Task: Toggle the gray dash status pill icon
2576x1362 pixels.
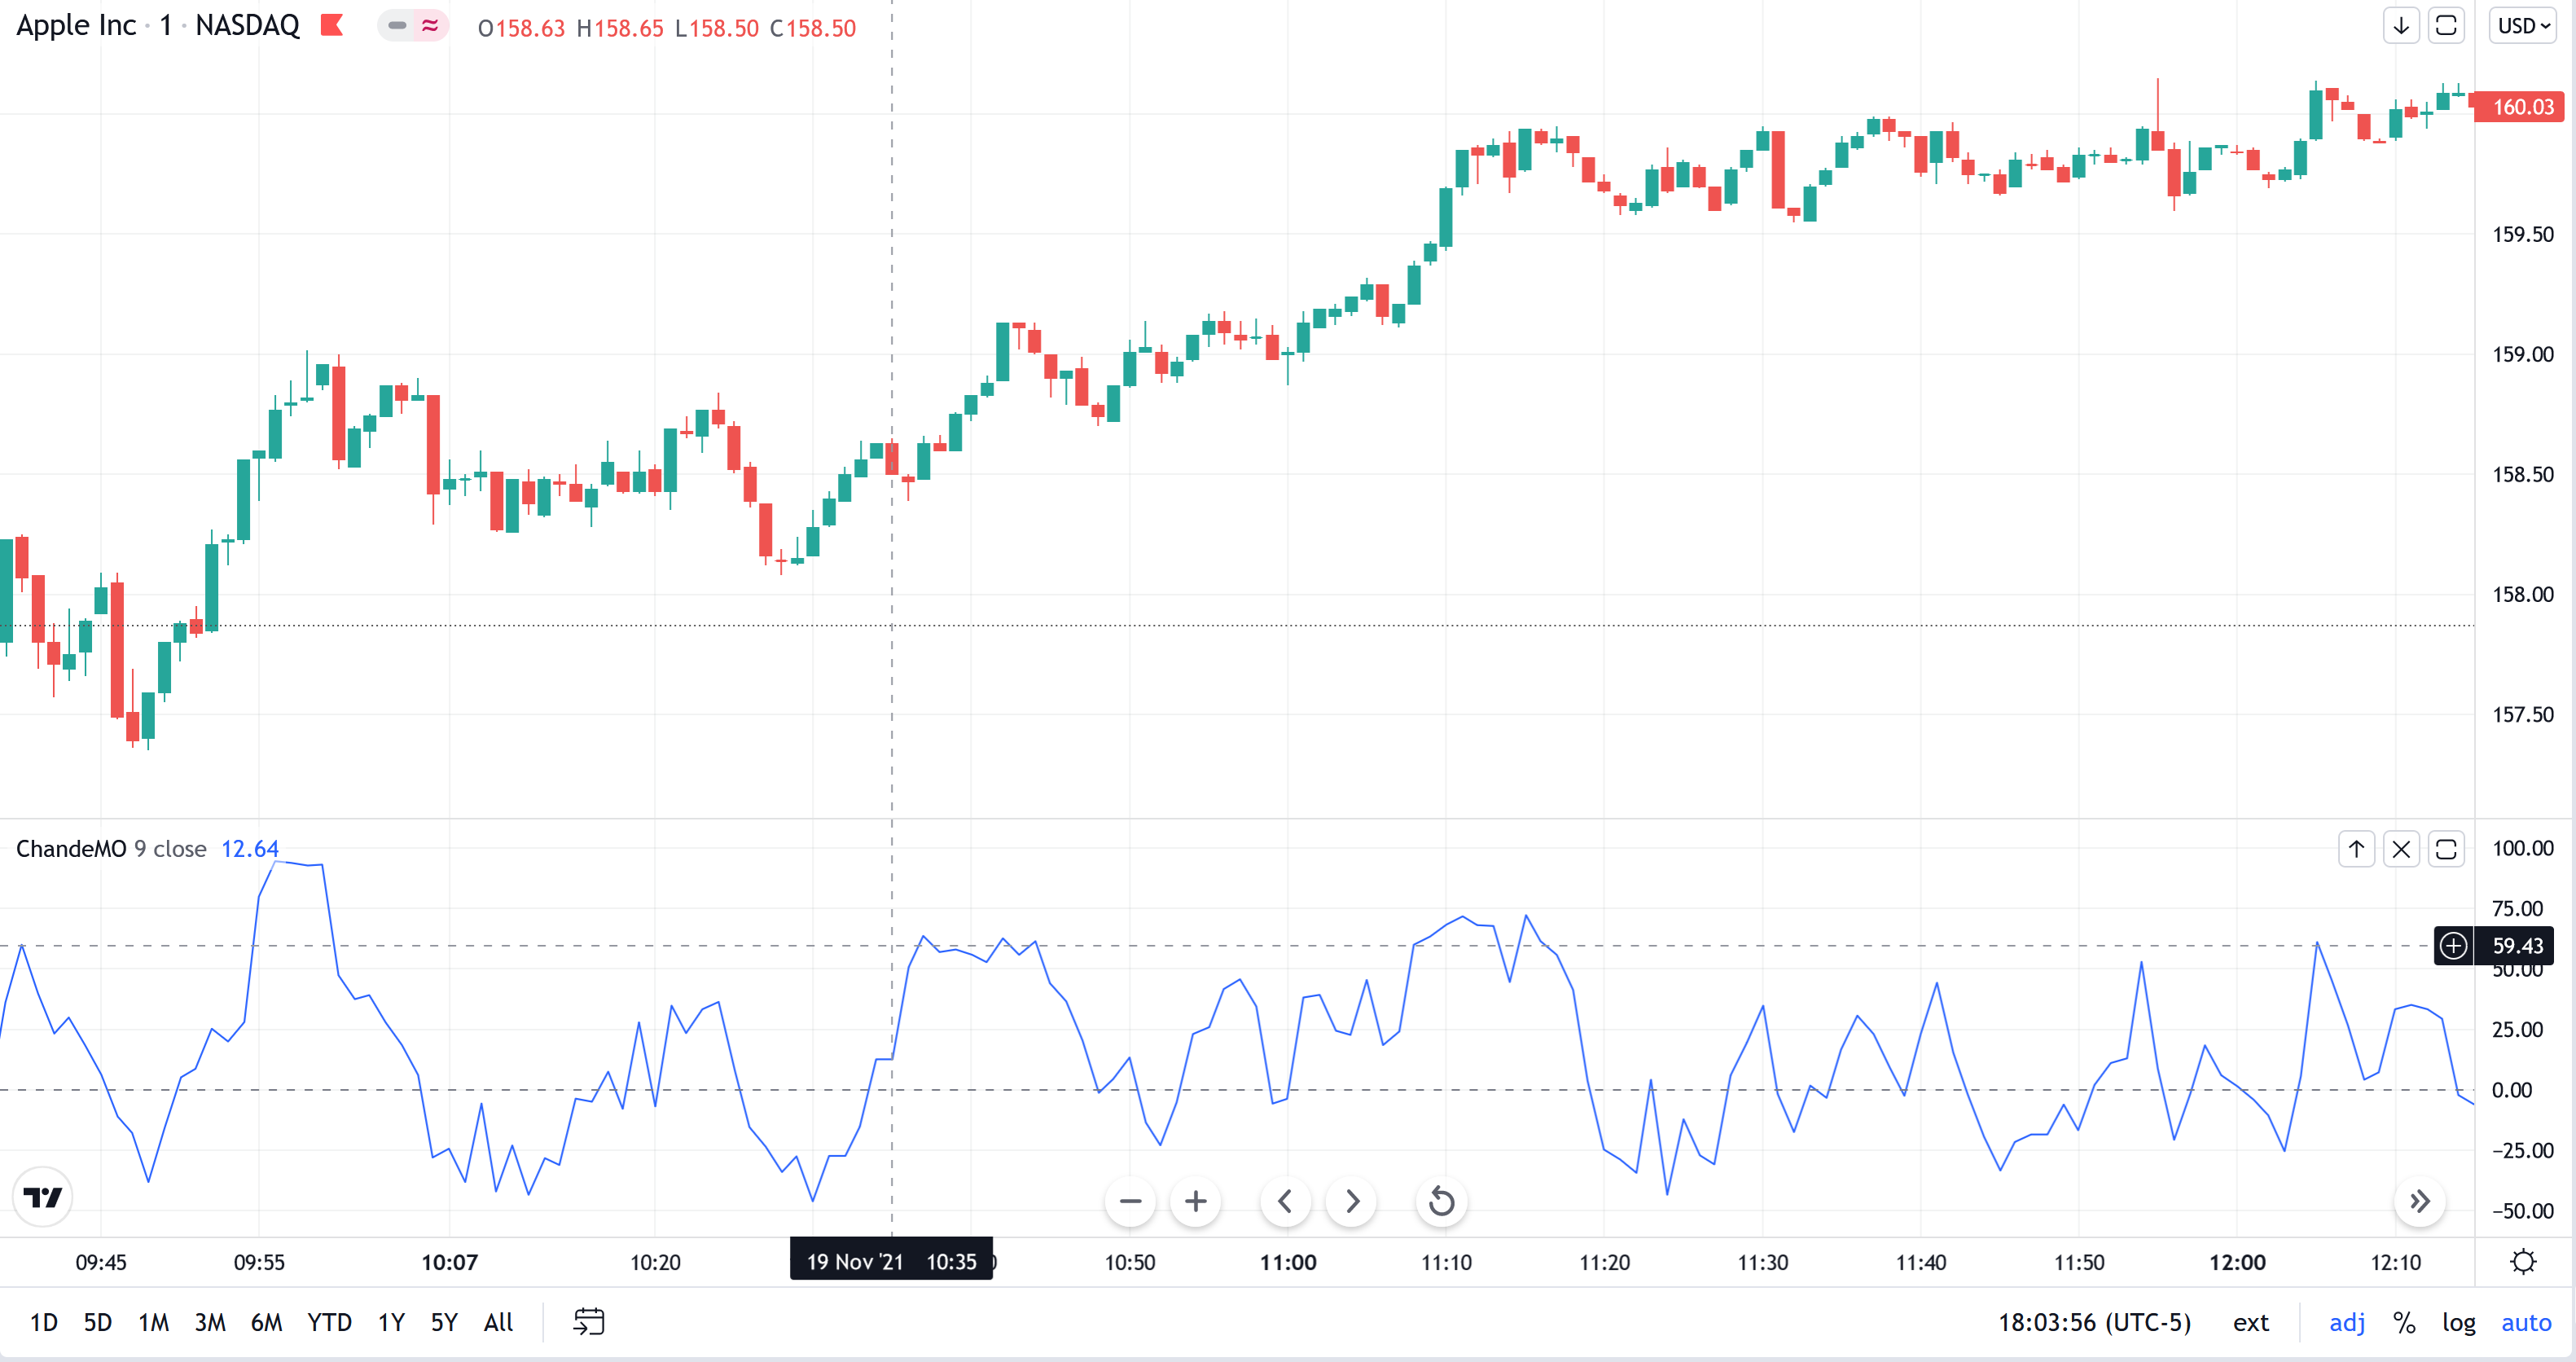Action: tap(397, 25)
